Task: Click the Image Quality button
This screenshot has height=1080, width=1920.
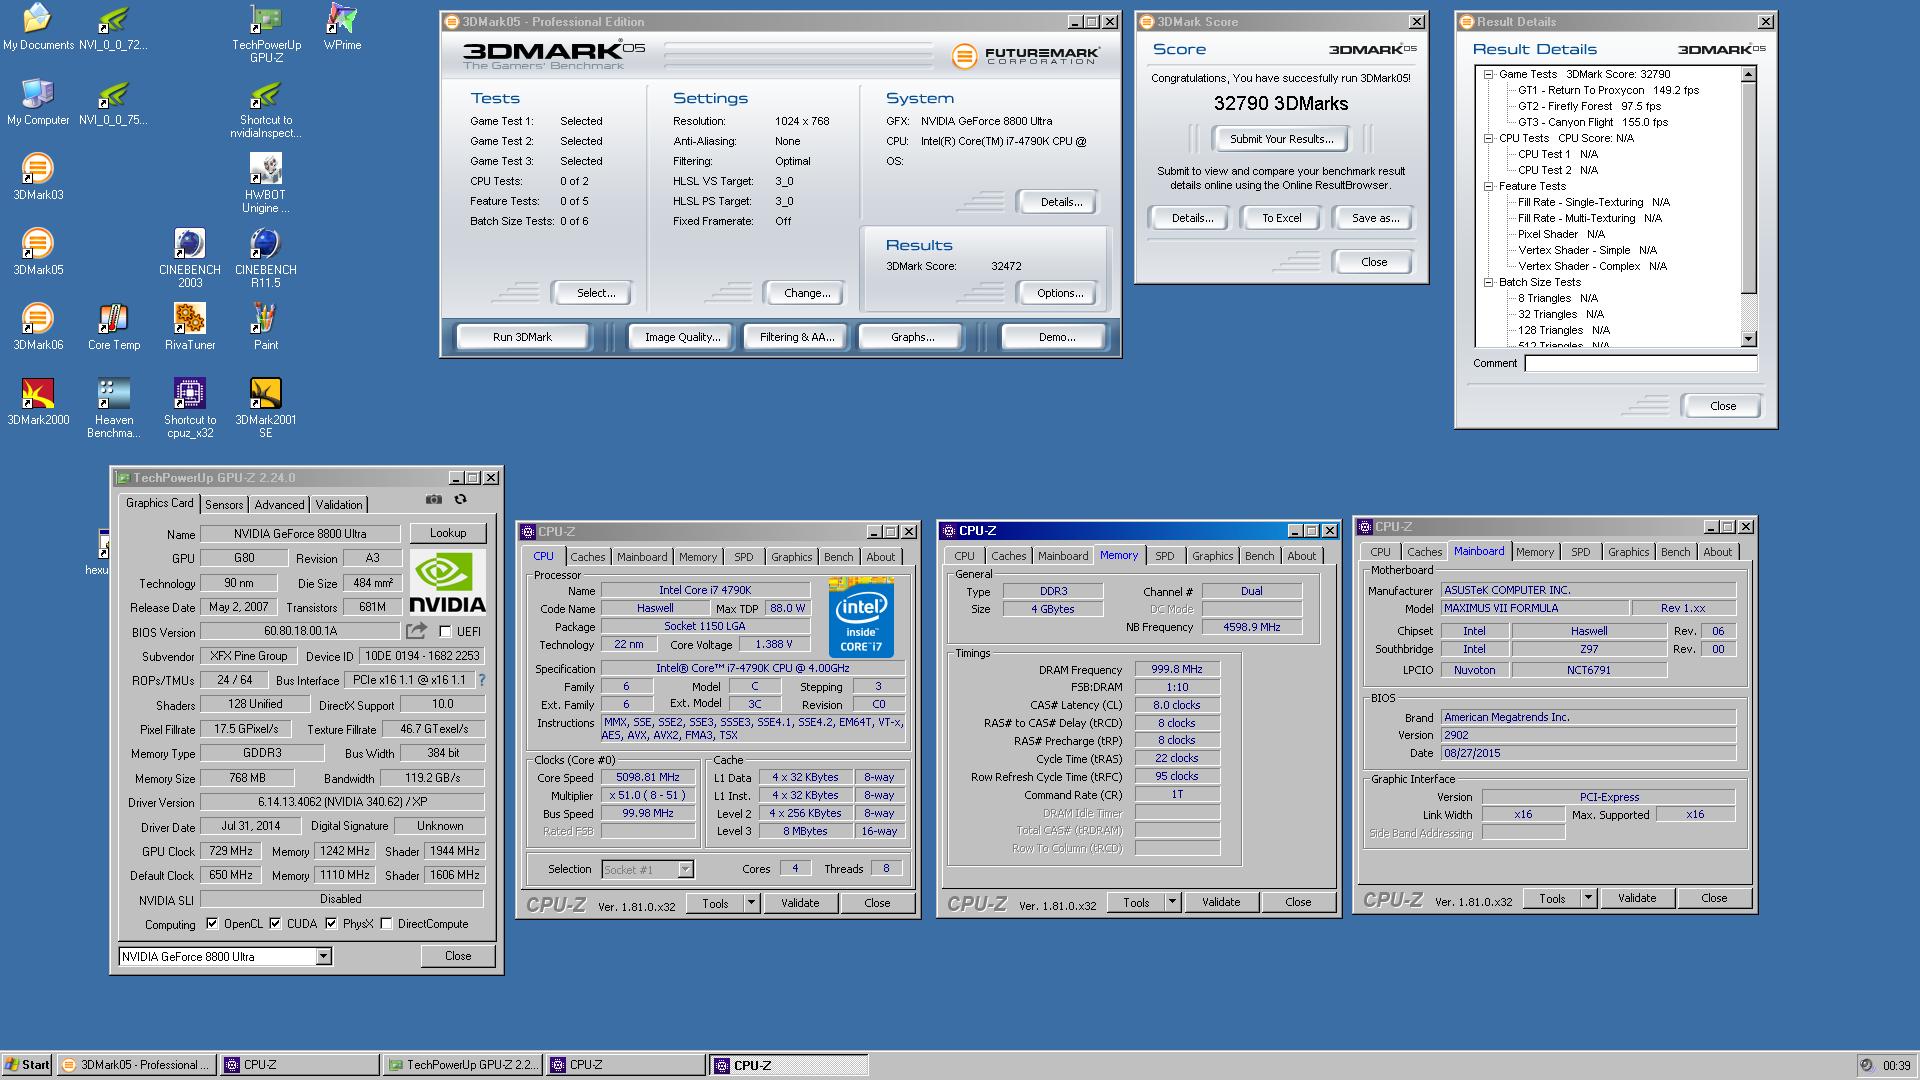Action: tap(682, 337)
